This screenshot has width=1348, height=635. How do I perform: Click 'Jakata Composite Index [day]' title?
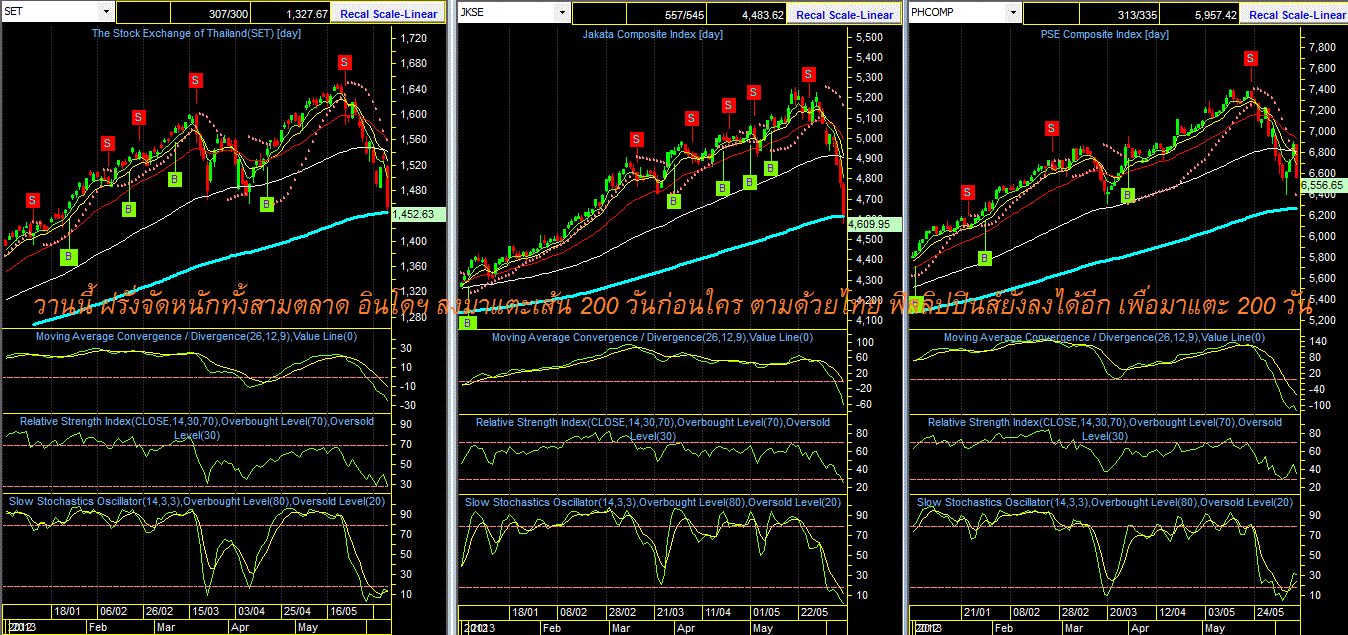653,34
